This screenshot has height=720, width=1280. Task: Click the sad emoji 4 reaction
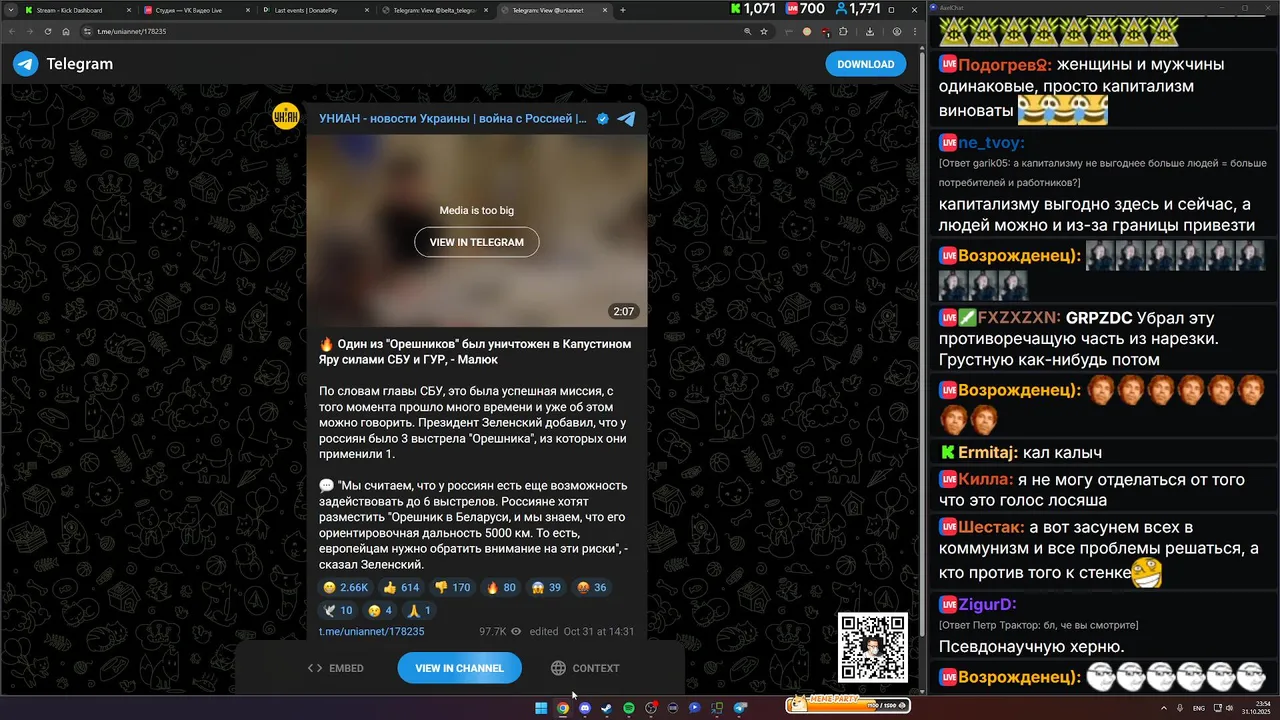coord(381,610)
